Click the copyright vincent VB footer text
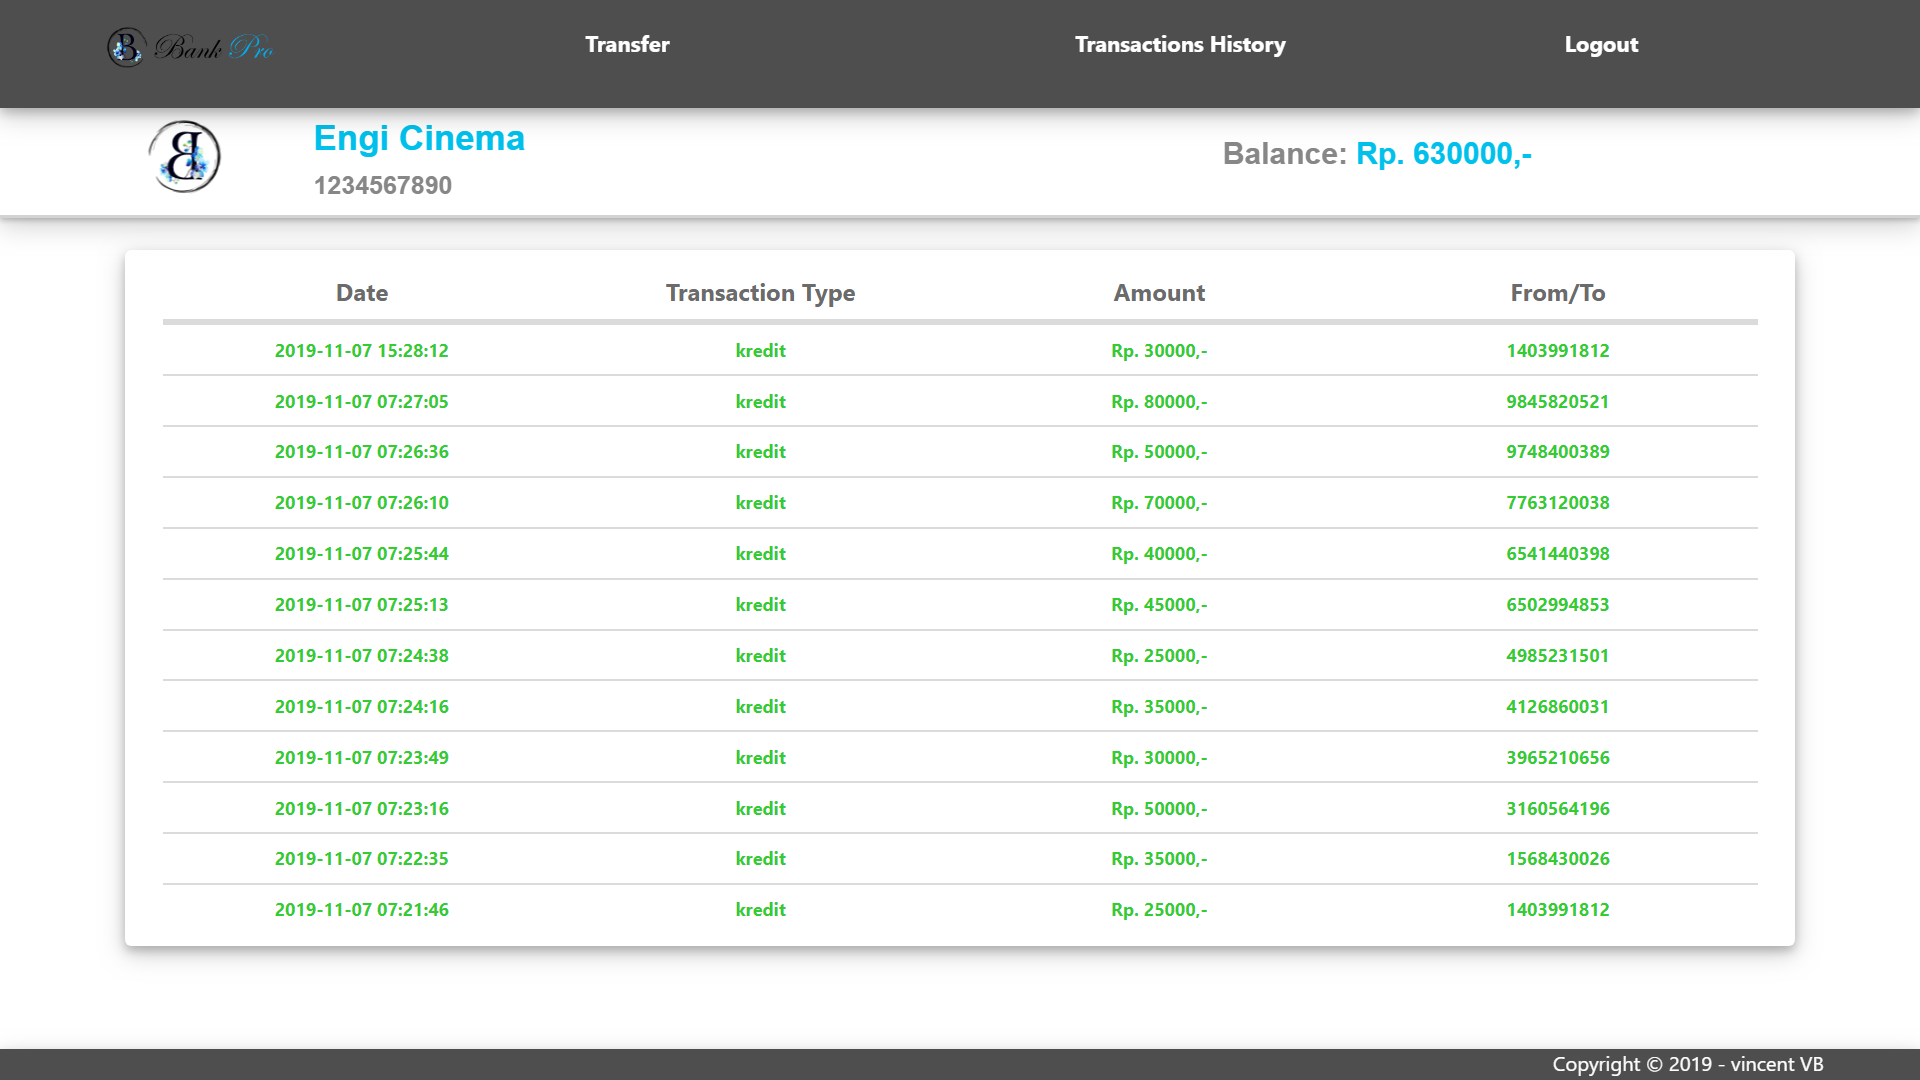Viewport: 1920px width, 1080px height. [x=1687, y=1064]
